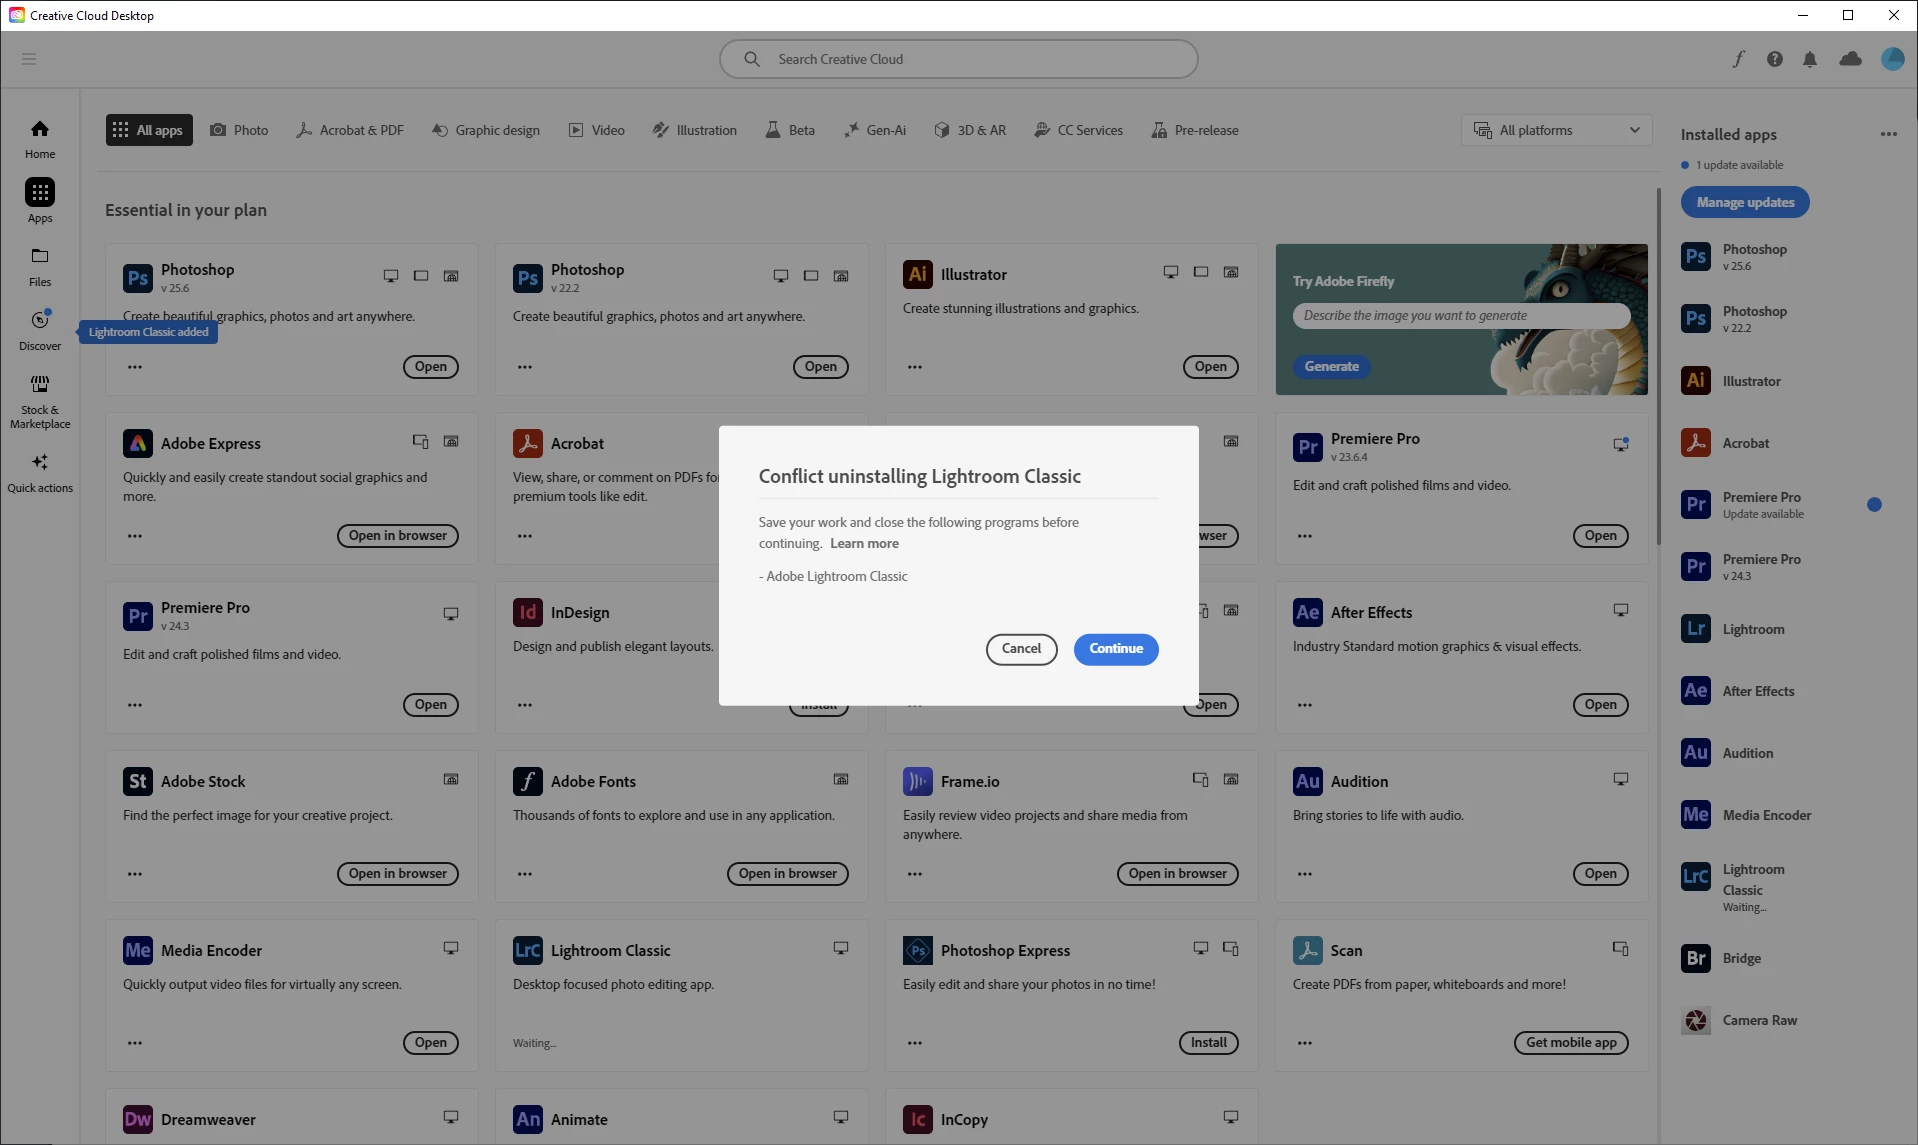The height and width of the screenshot is (1145, 1918).
Task: Click the Adobe Express card icon
Action: 138,443
